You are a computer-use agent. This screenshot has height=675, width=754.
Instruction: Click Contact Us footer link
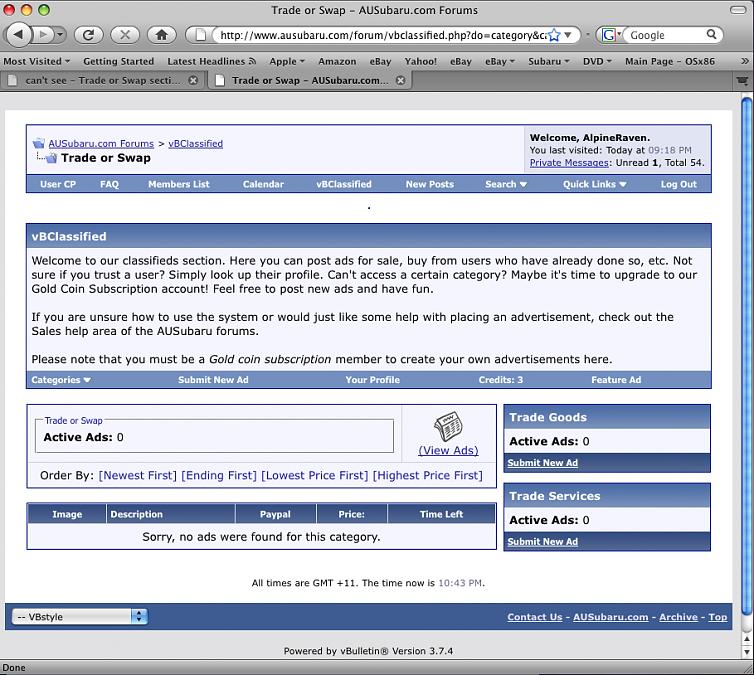pyautogui.click(x=535, y=617)
